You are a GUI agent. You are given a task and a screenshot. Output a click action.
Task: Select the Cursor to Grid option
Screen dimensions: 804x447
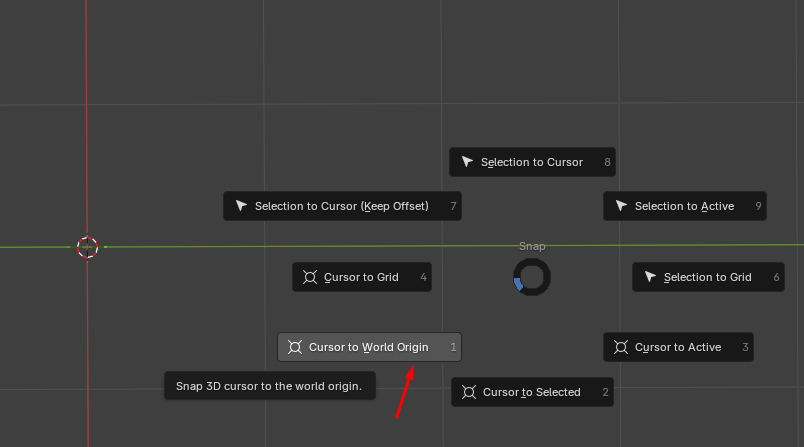tap(361, 277)
